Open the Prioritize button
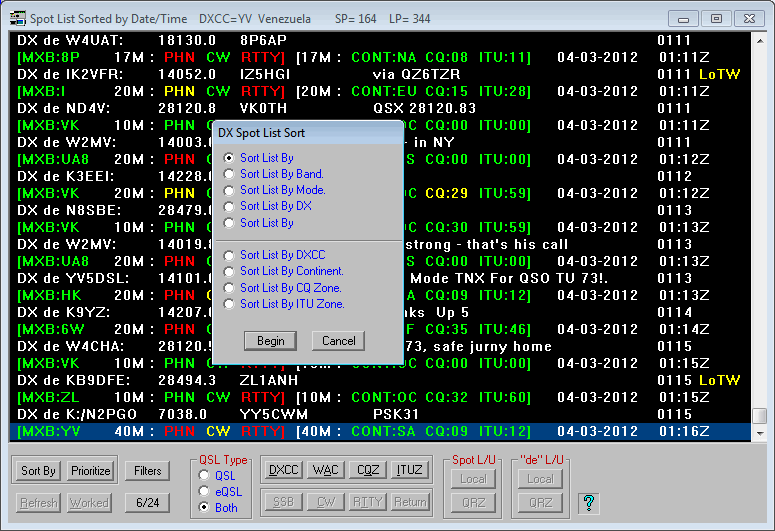Viewport: 775px width, 531px height. (91, 471)
